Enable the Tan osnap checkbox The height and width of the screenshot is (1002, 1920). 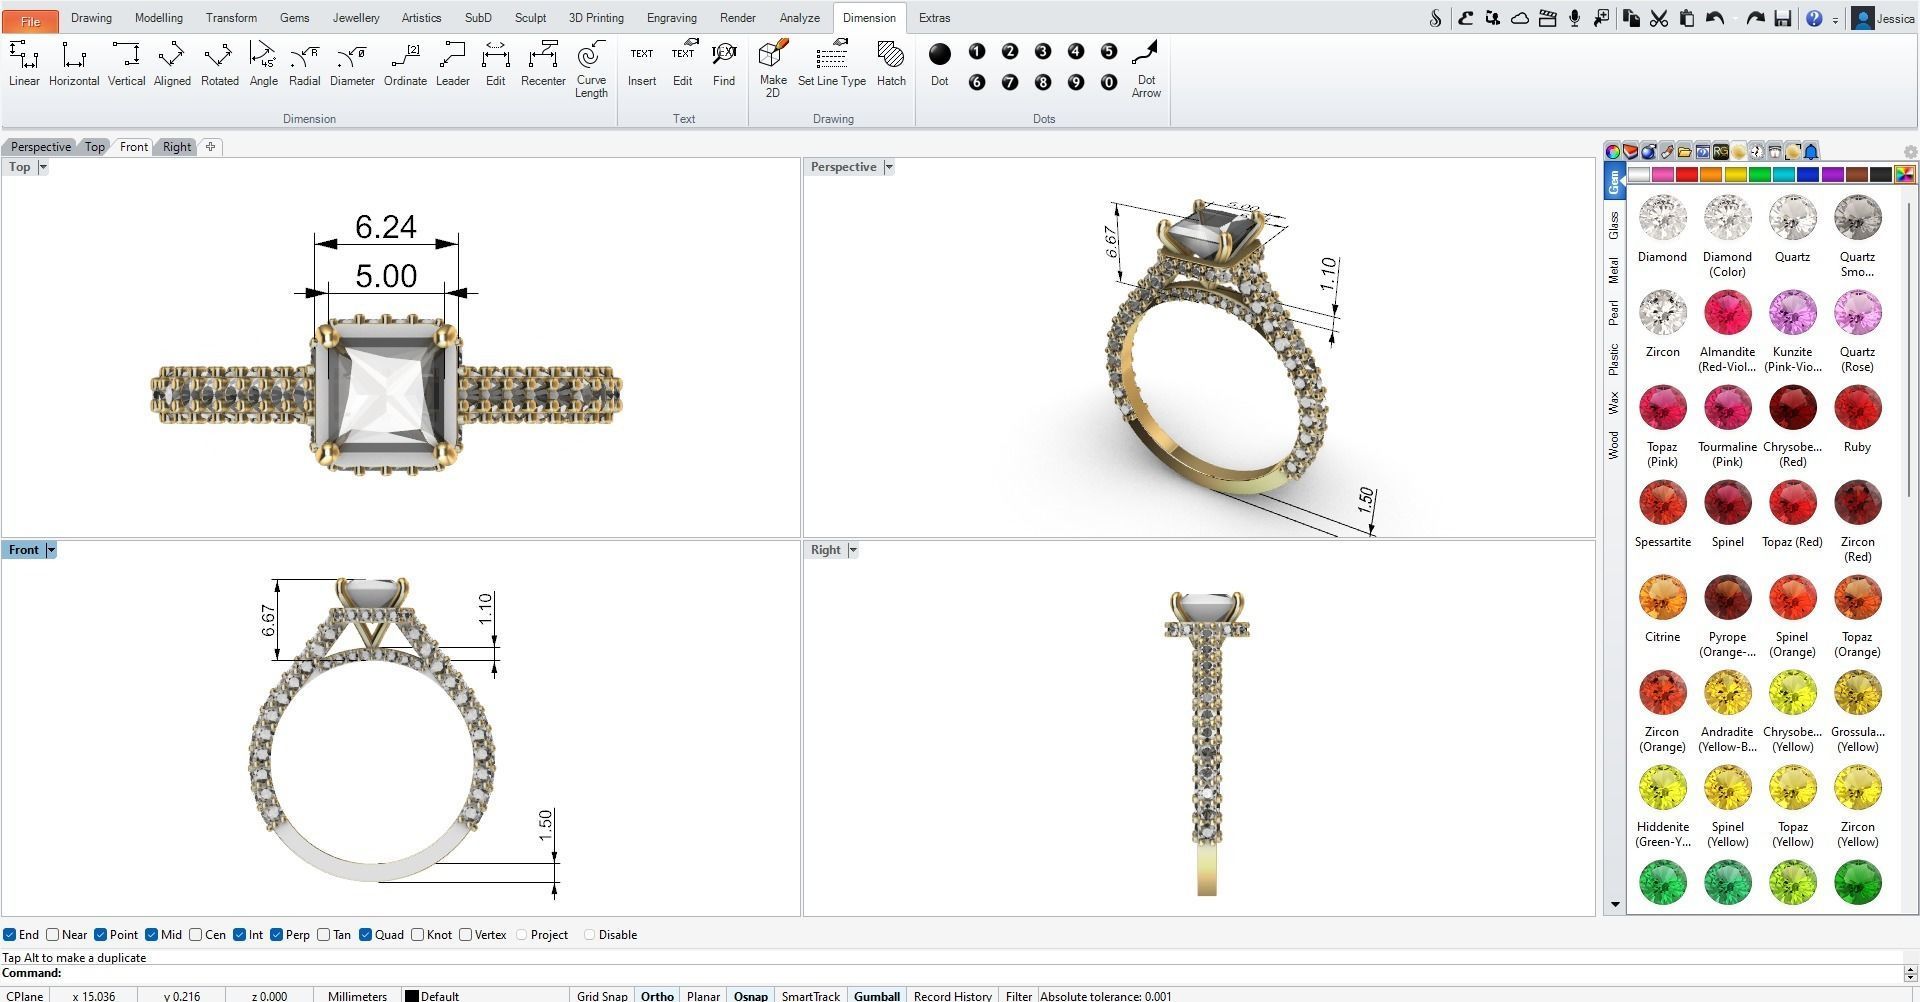pos(324,935)
